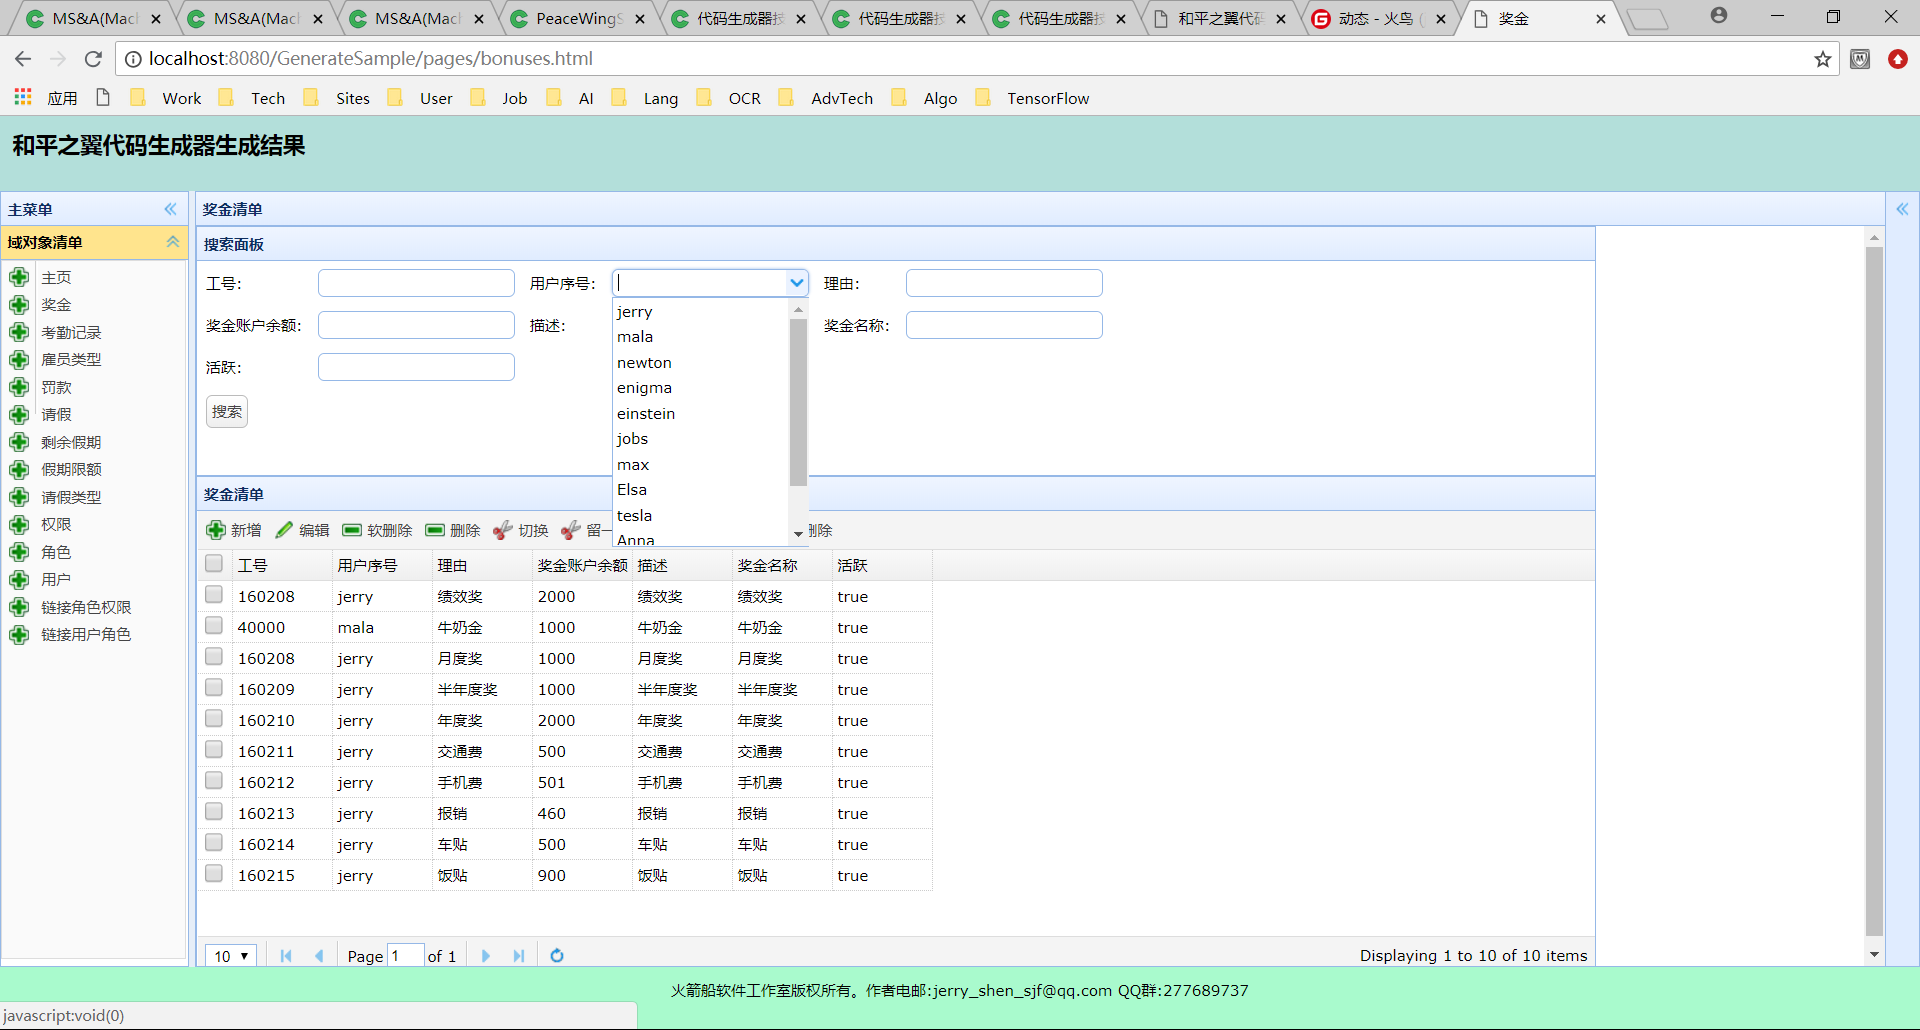Check the row for 160214 车贴

tap(214, 843)
